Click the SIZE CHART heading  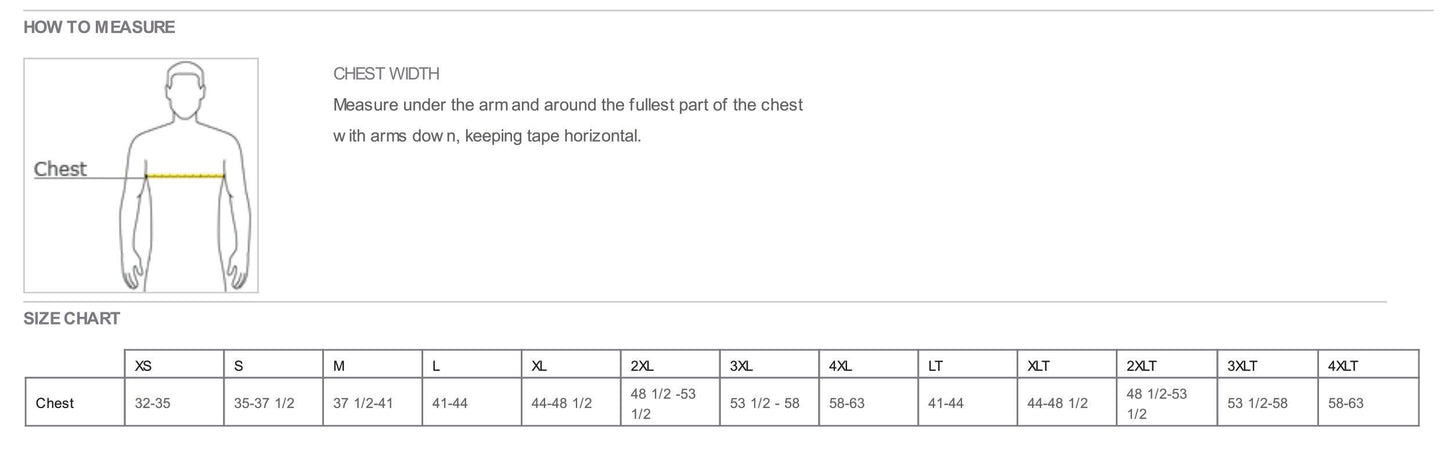click(72, 319)
